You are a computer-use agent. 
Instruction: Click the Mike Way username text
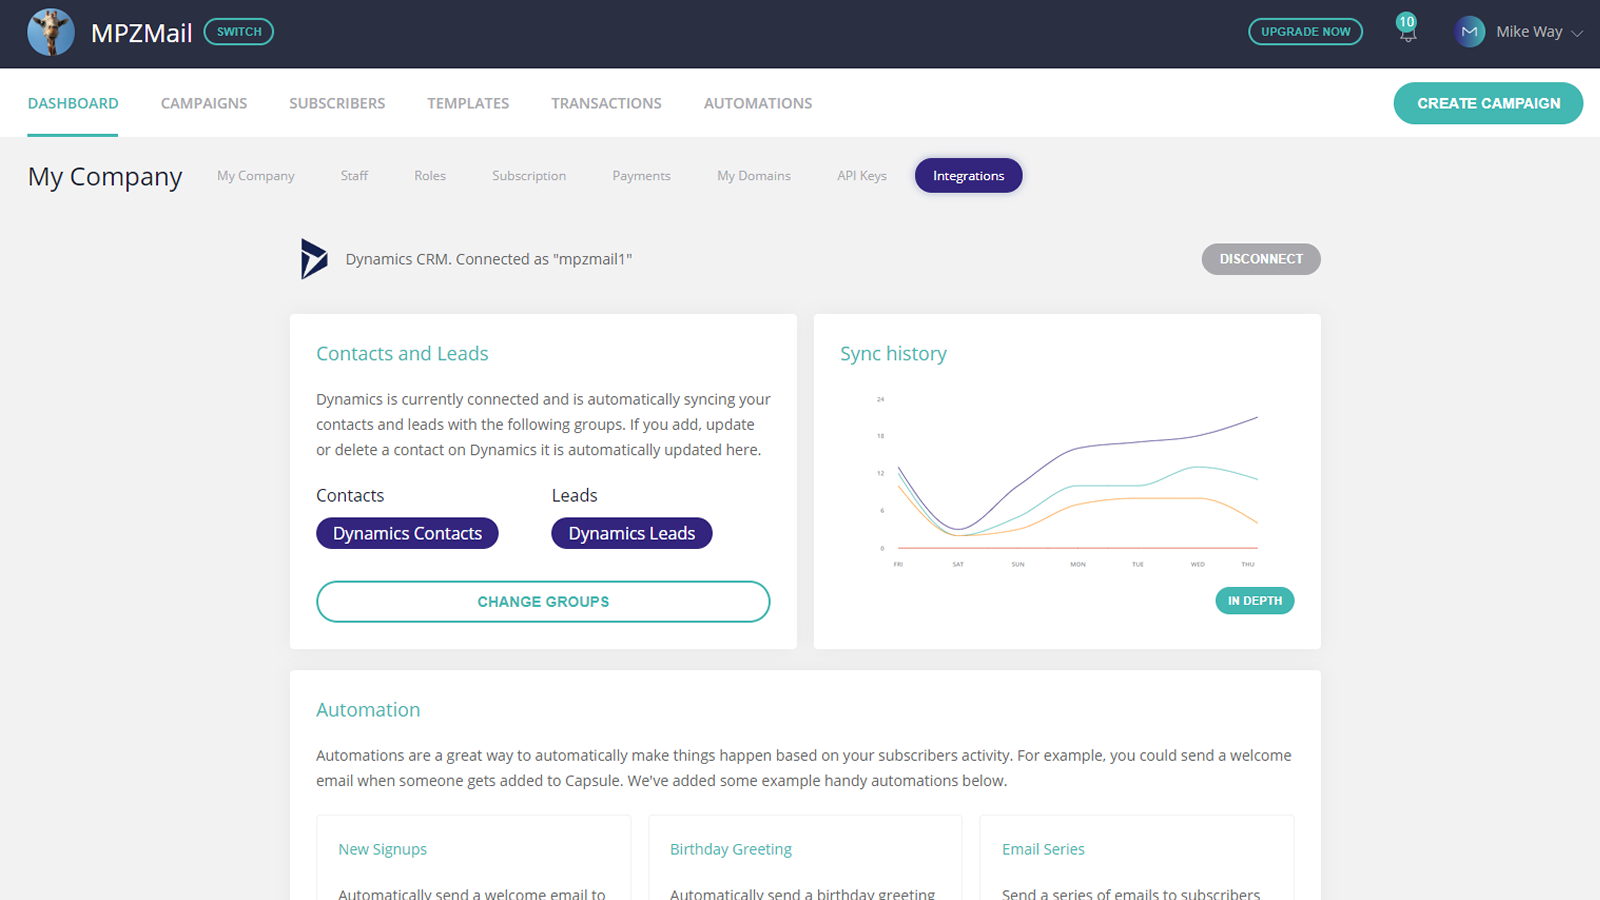coord(1529,32)
